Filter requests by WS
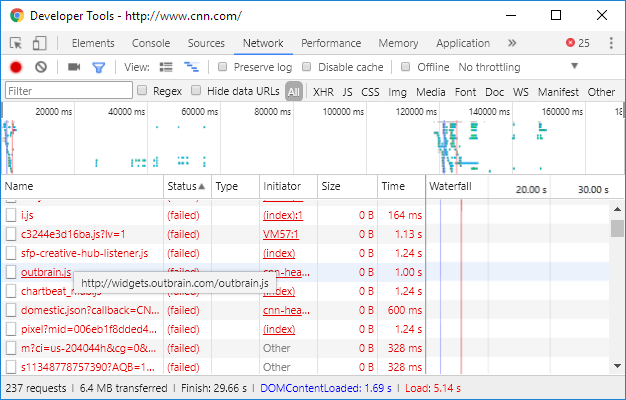626x400 pixels. click(x=521, y=92)
